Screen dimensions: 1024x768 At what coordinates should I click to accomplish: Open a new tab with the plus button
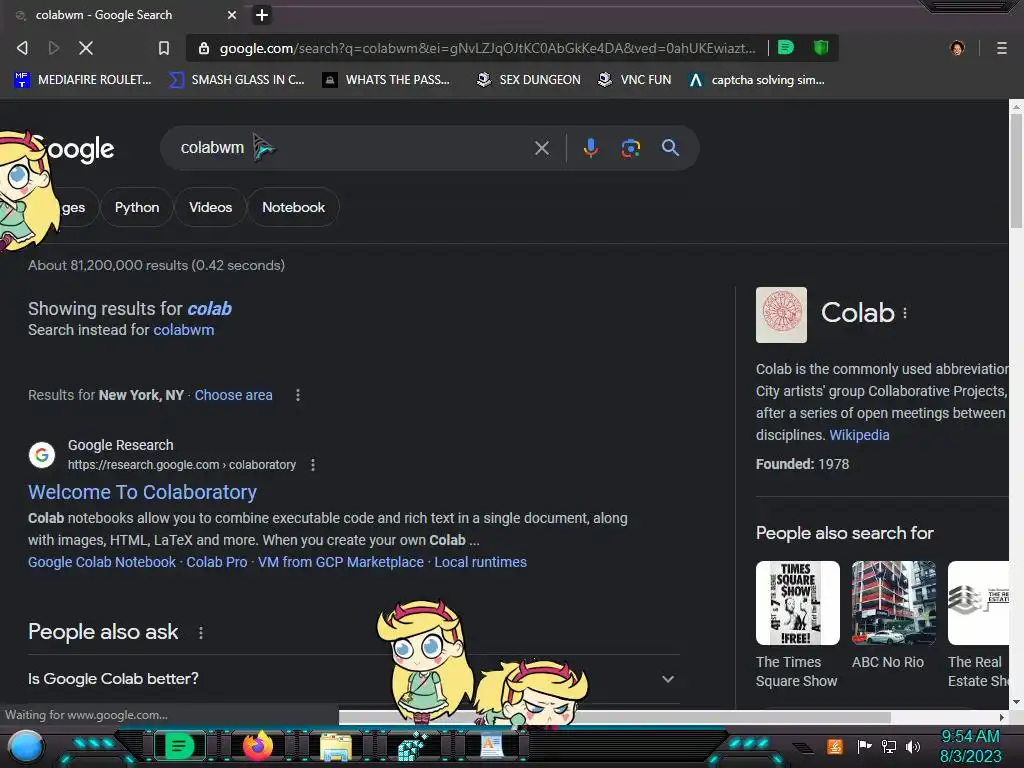pyautogui.click(x=262, y=15)
